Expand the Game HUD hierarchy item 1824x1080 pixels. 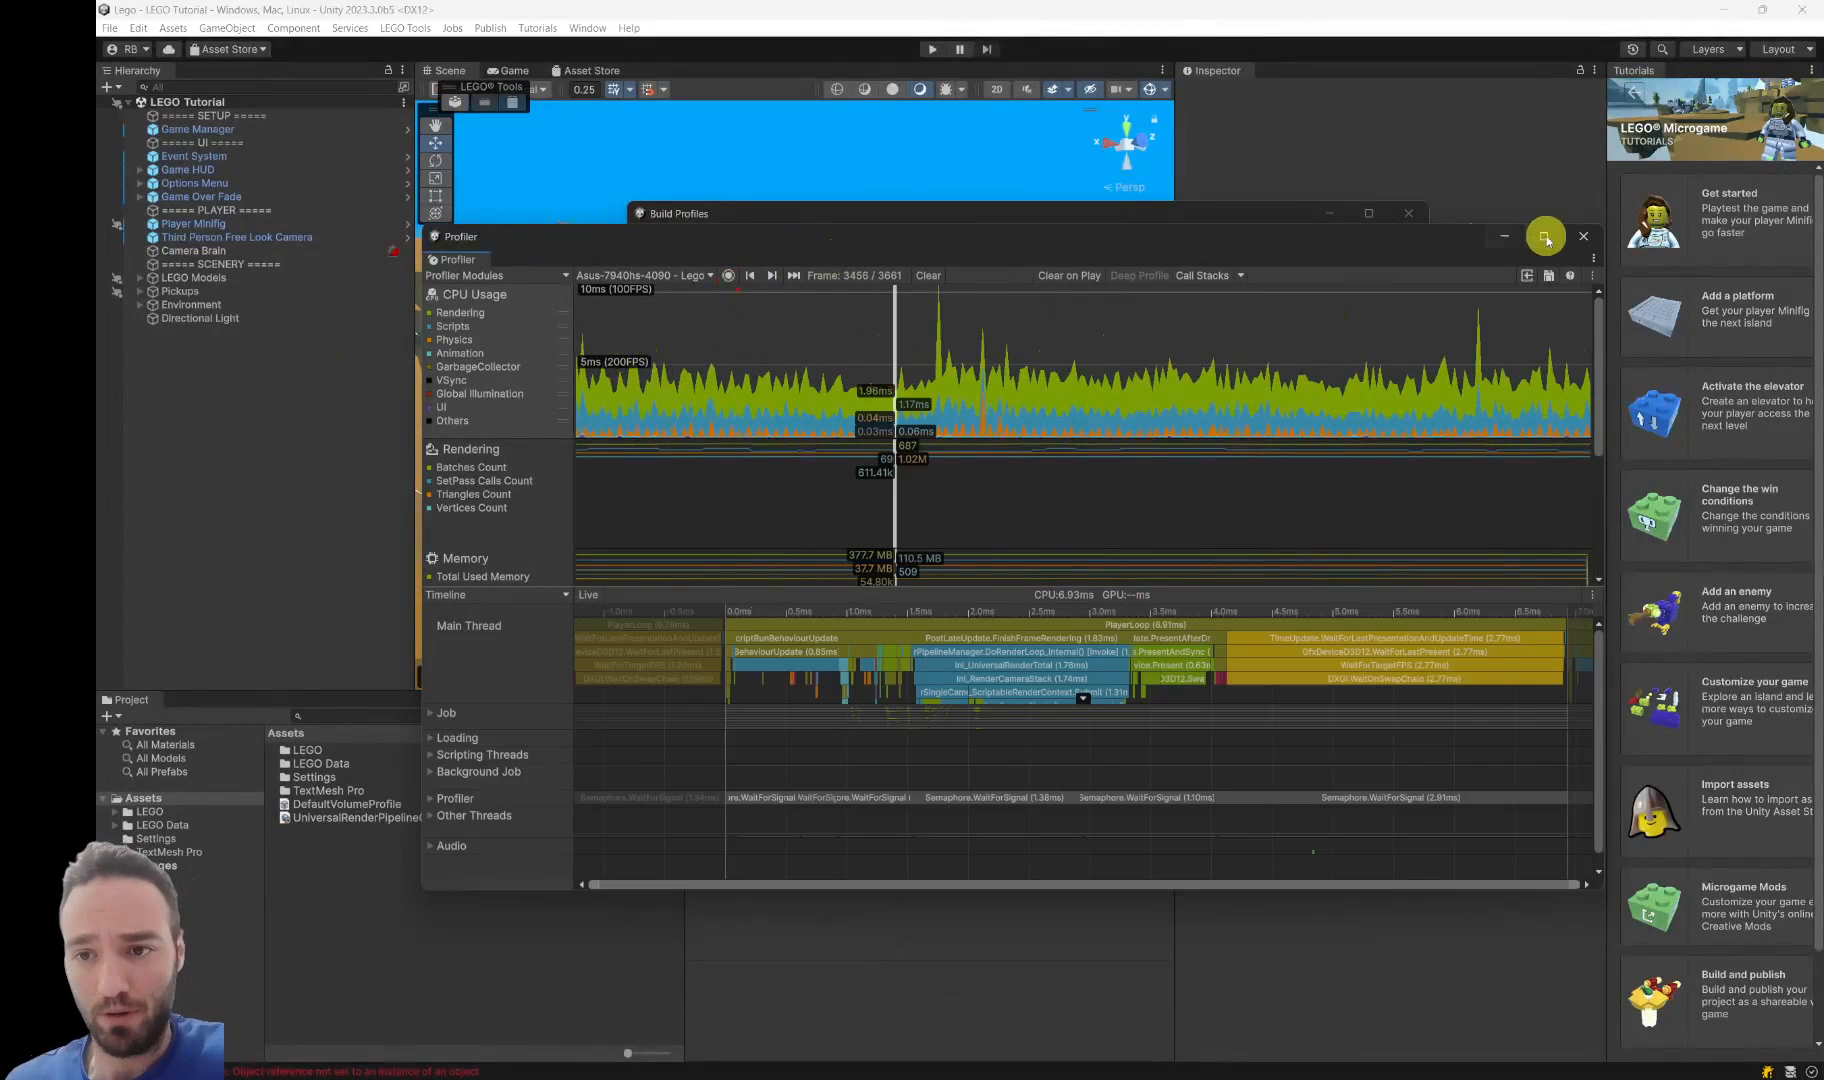140,169
